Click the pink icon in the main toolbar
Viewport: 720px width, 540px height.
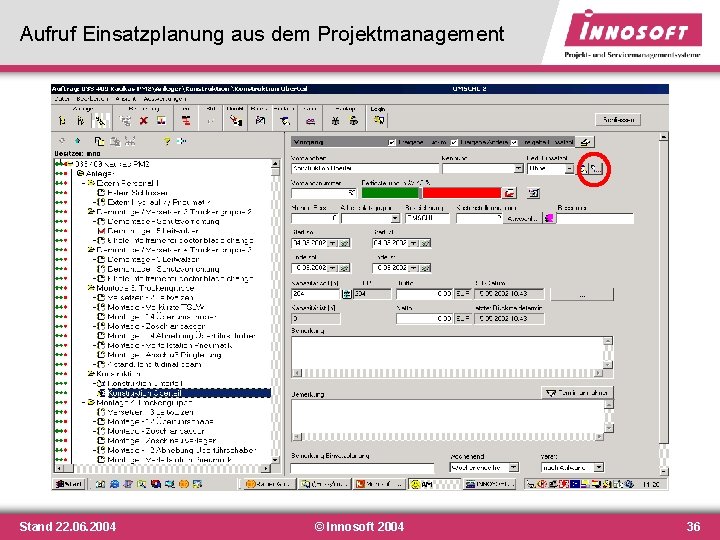310,121
